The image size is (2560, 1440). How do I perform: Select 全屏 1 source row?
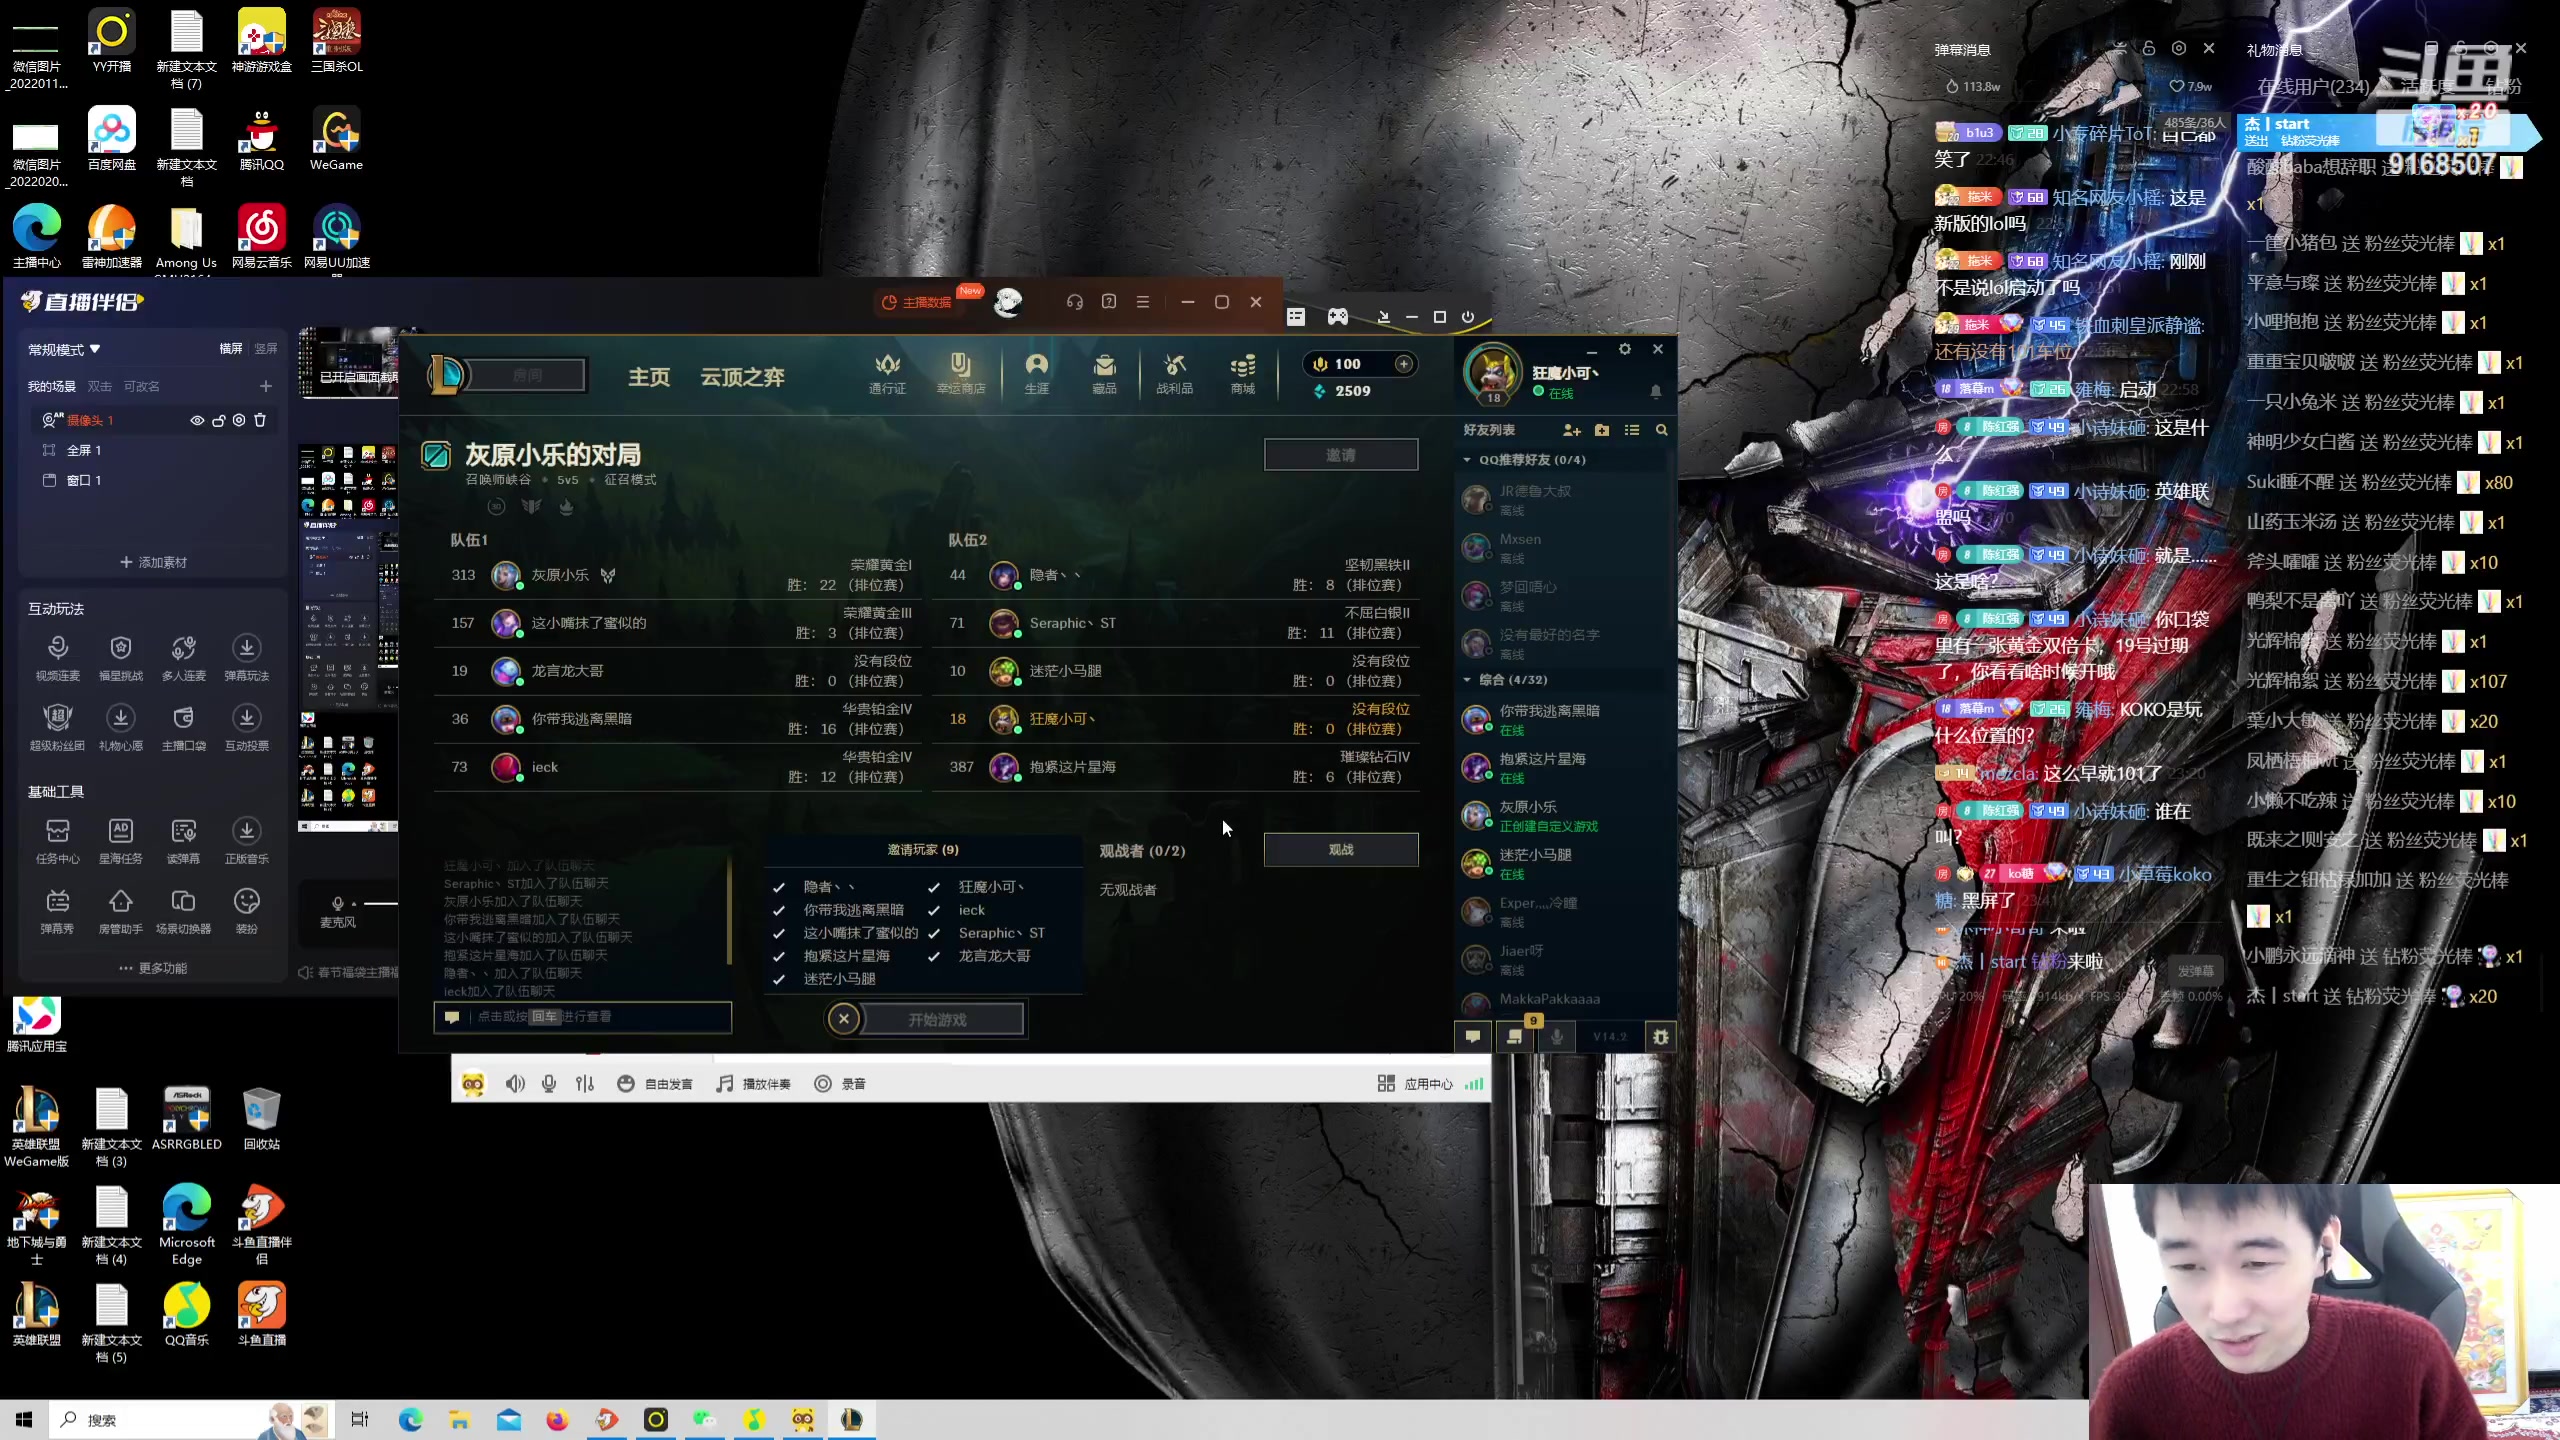point(153,451)
